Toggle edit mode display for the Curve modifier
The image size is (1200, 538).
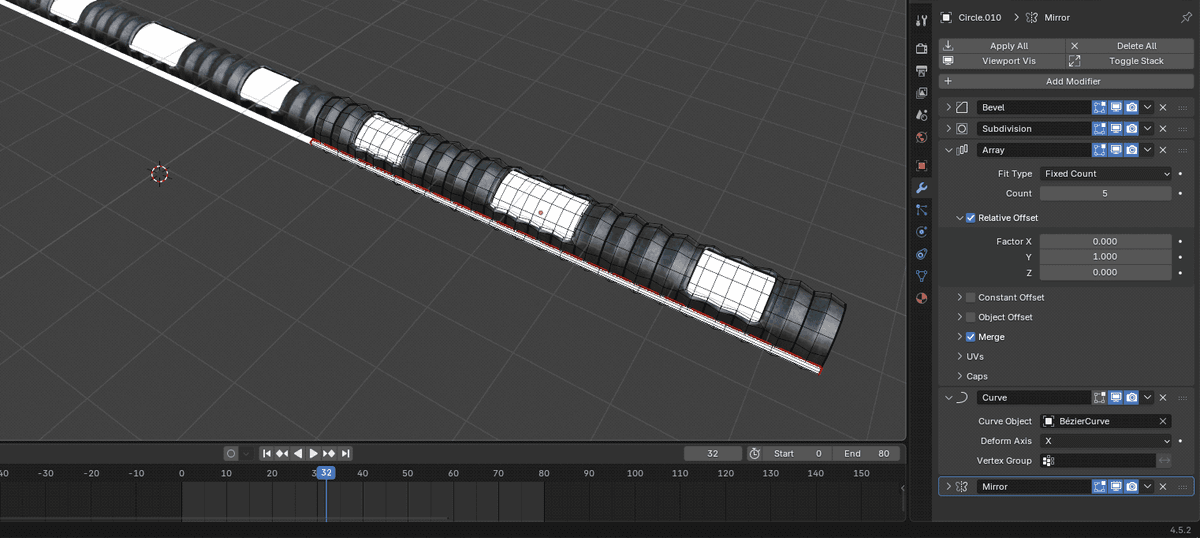tap(1099, 397)
